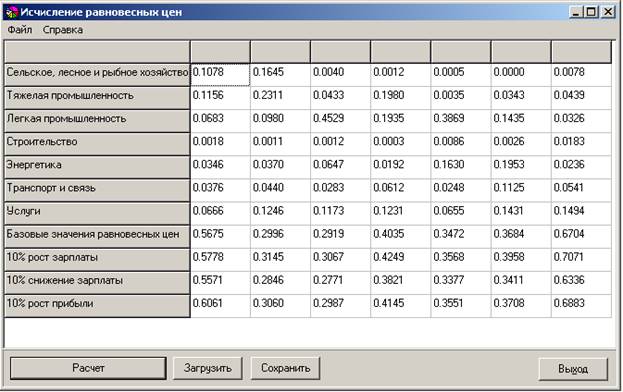Click the Сохранить button

tap(285, 368)
